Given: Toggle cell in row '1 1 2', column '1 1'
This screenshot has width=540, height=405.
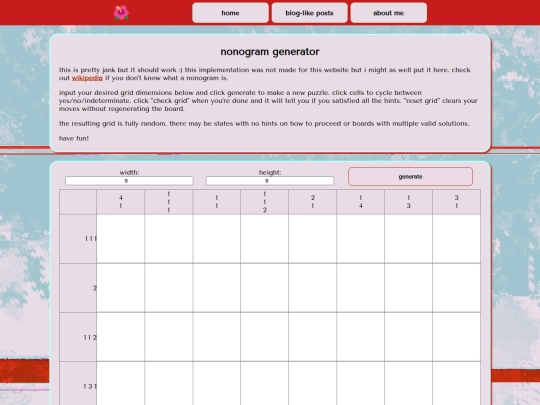Looking at the screenshot, I should click(x=217, y=337).
